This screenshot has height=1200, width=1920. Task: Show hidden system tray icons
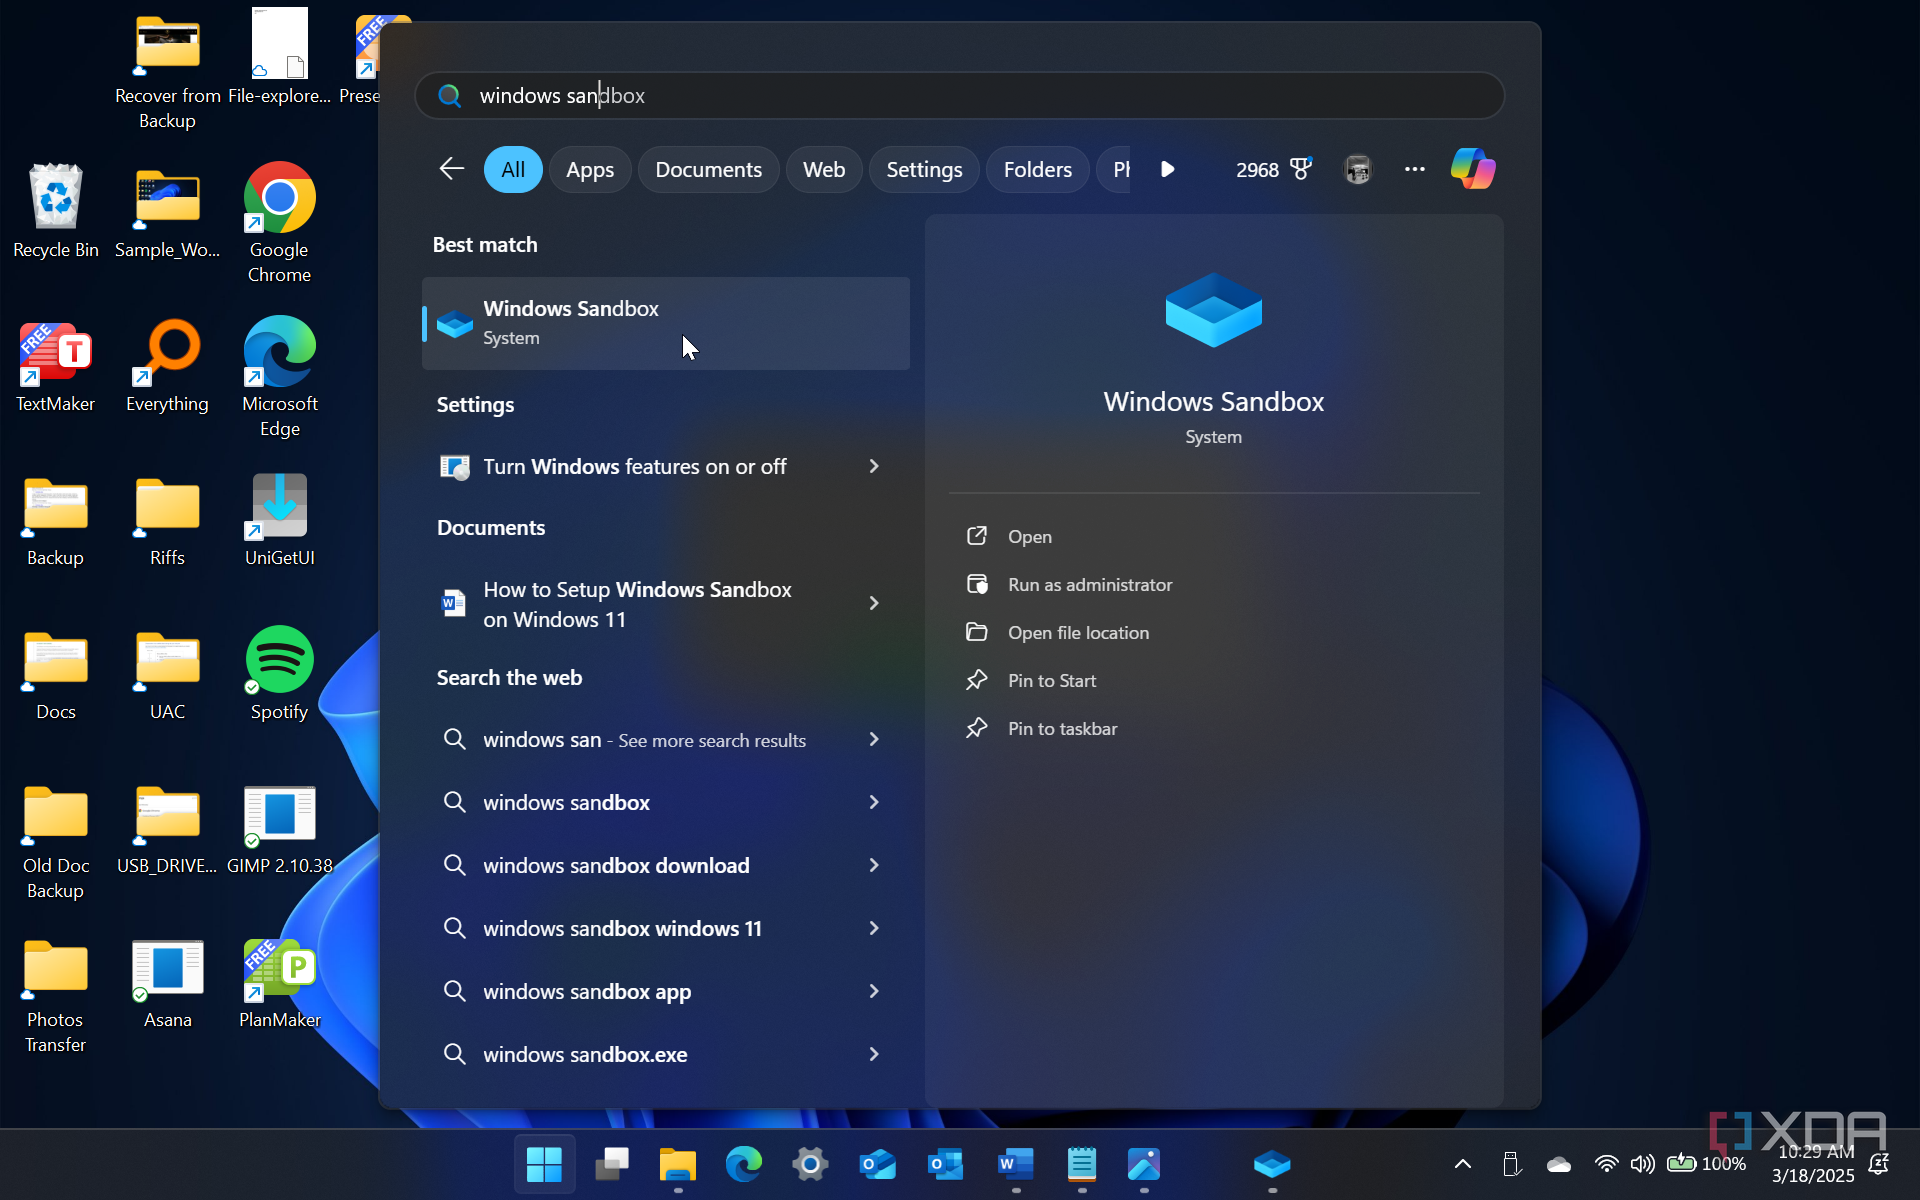pos(1463,1164)
